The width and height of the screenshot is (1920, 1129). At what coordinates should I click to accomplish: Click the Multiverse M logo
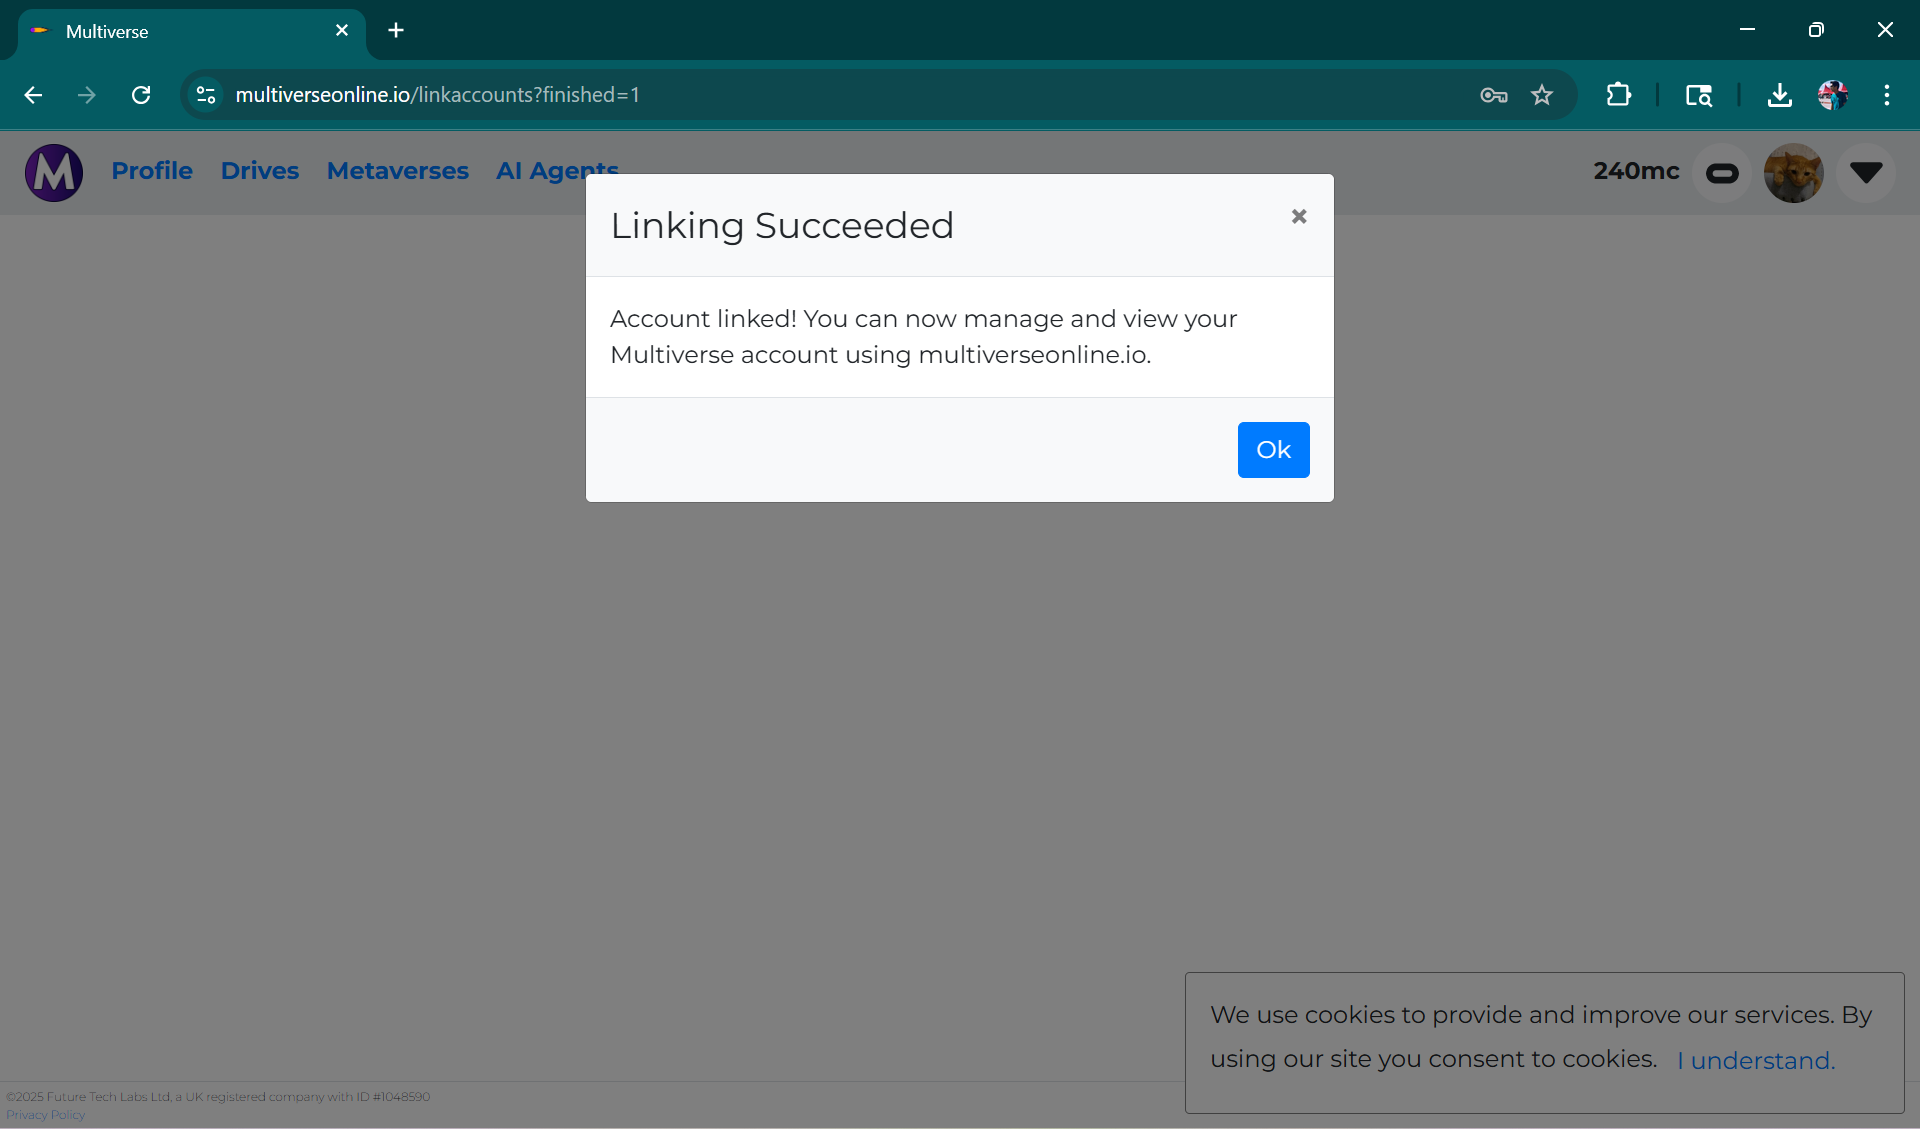pos(54,173)
